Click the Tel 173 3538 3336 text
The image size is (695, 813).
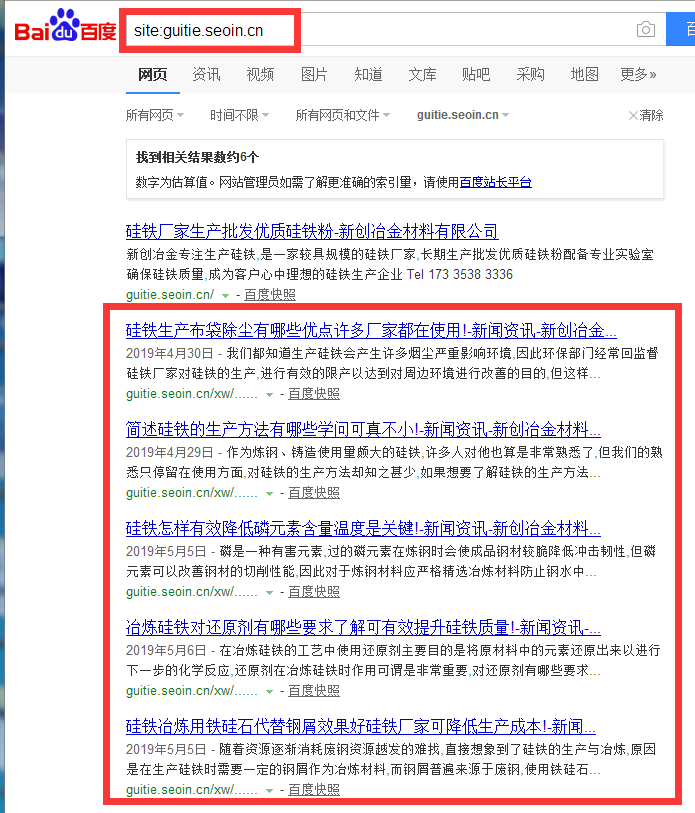pos(460,274)
